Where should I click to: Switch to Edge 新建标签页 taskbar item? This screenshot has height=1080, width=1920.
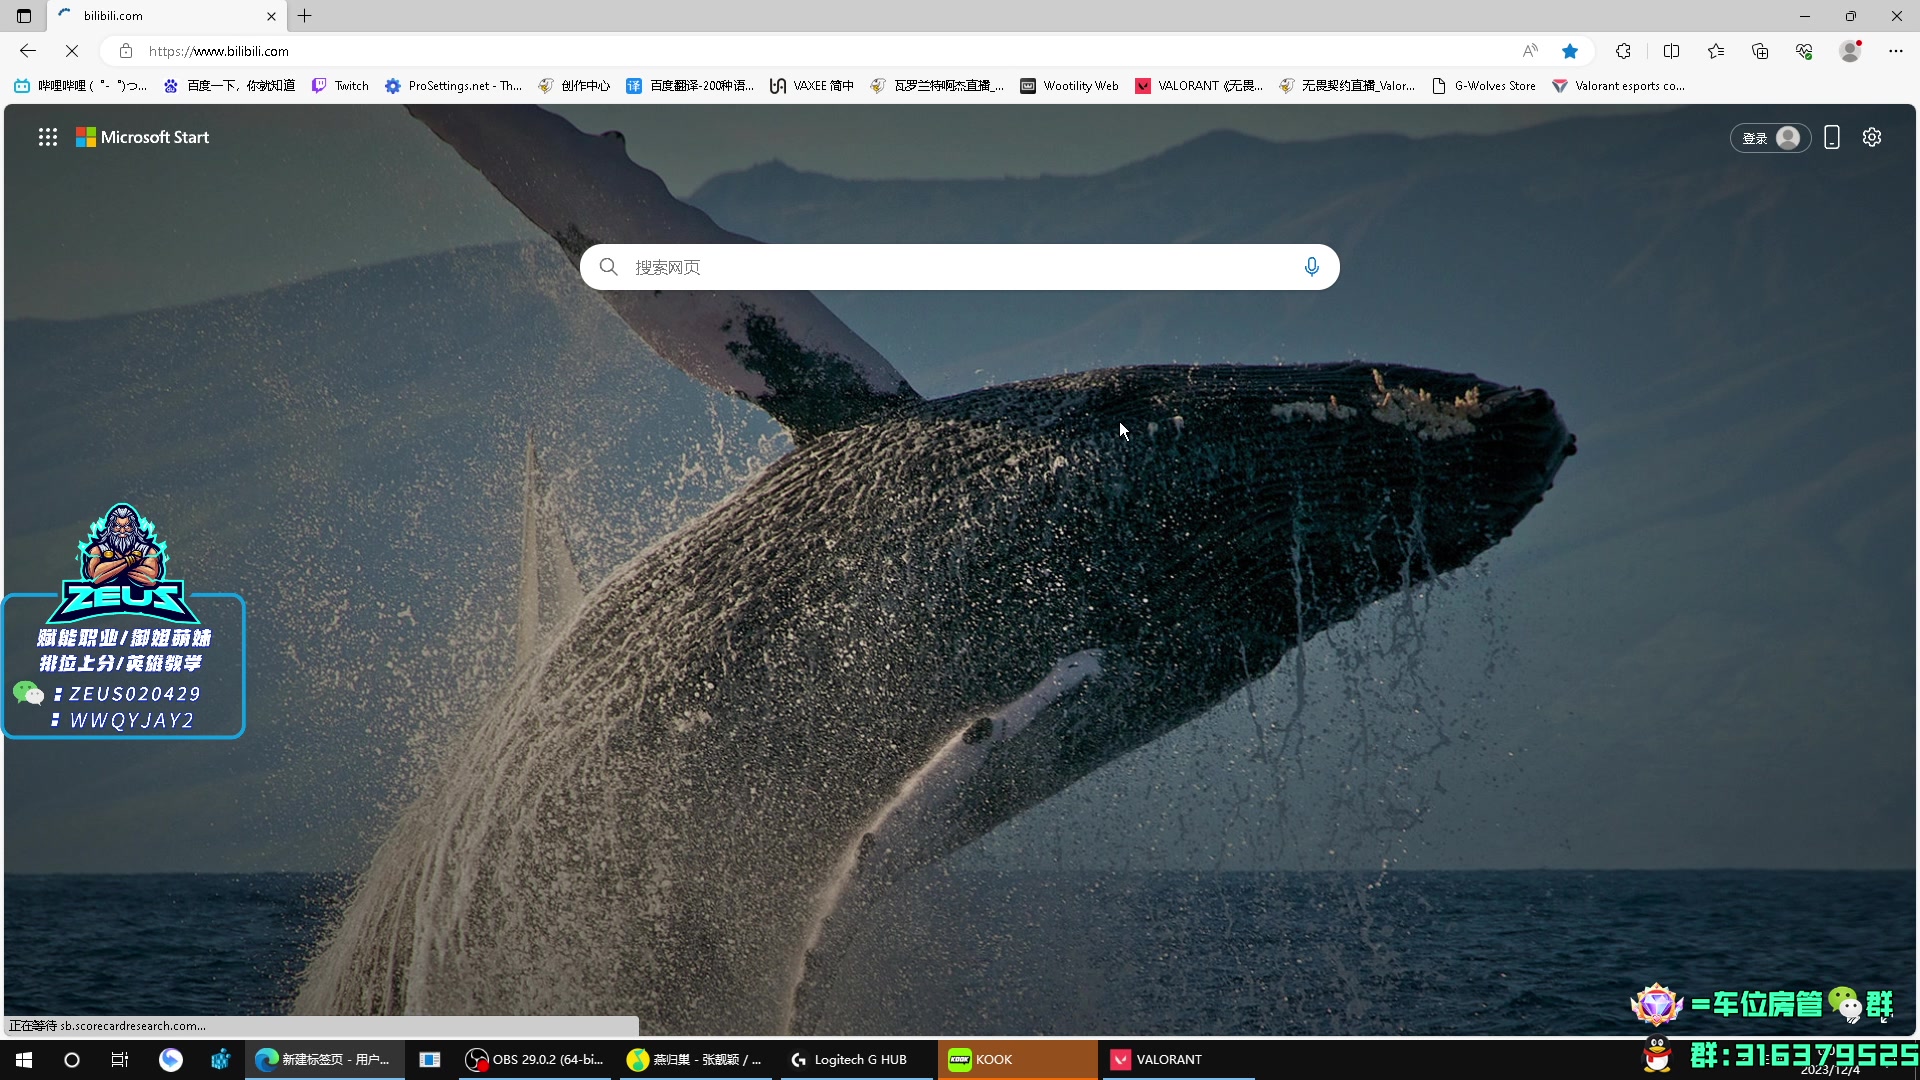(x=325, y=1060)
